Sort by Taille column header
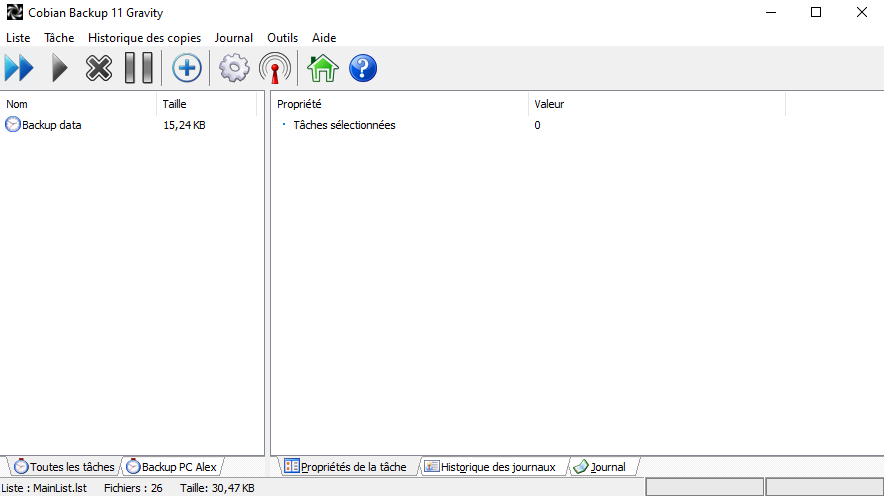Viewport: 884px width, 497px height. [206, 104]
